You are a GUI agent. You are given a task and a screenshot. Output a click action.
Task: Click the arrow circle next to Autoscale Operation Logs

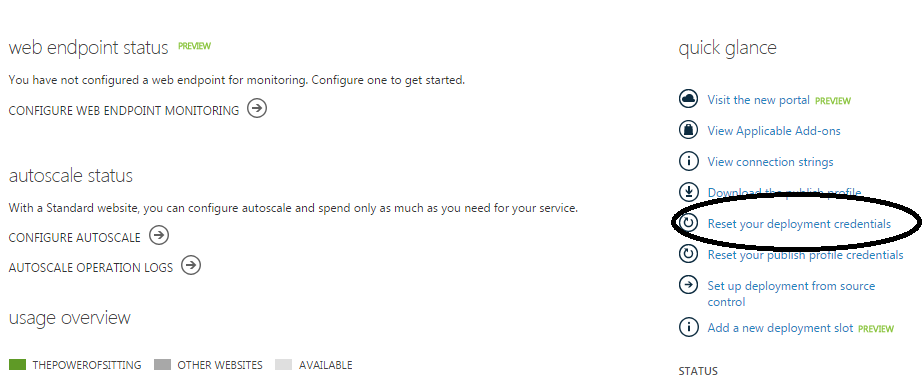tap(191, 266)
